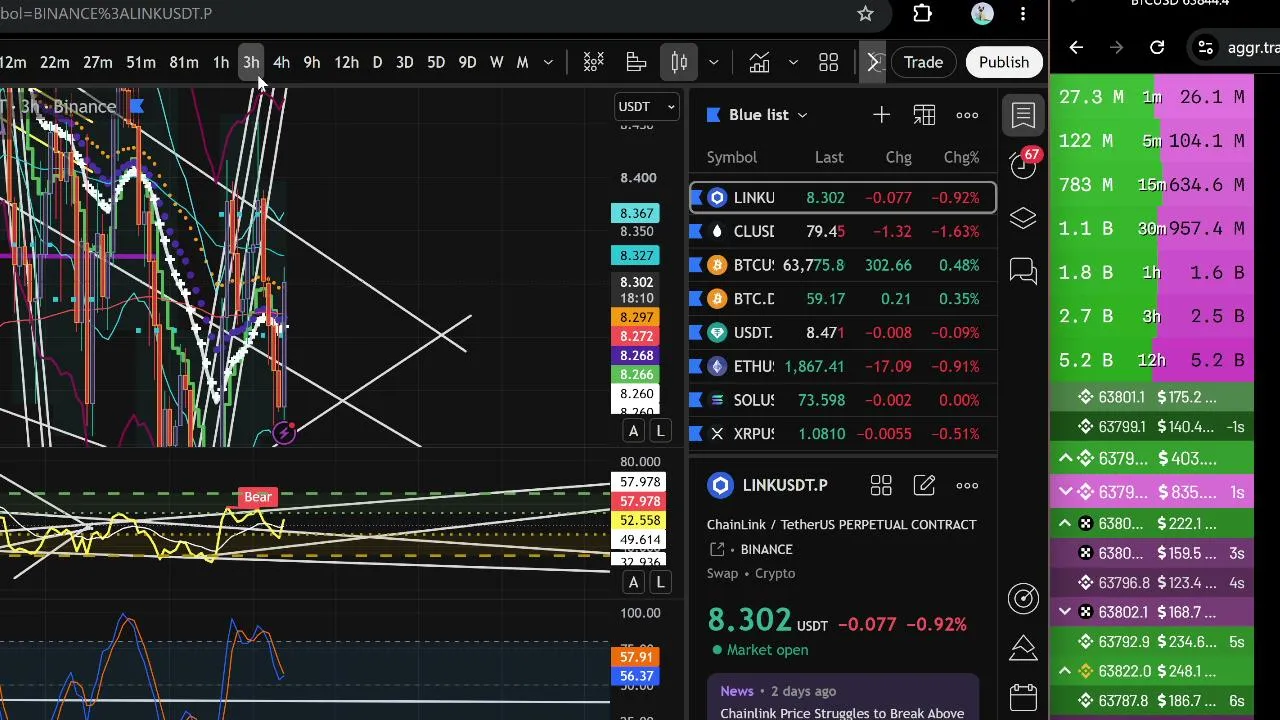Expand the timeframe interval dropdown arrow
1280x720 pixels.
pyautogui.click(x=548, y=63)
